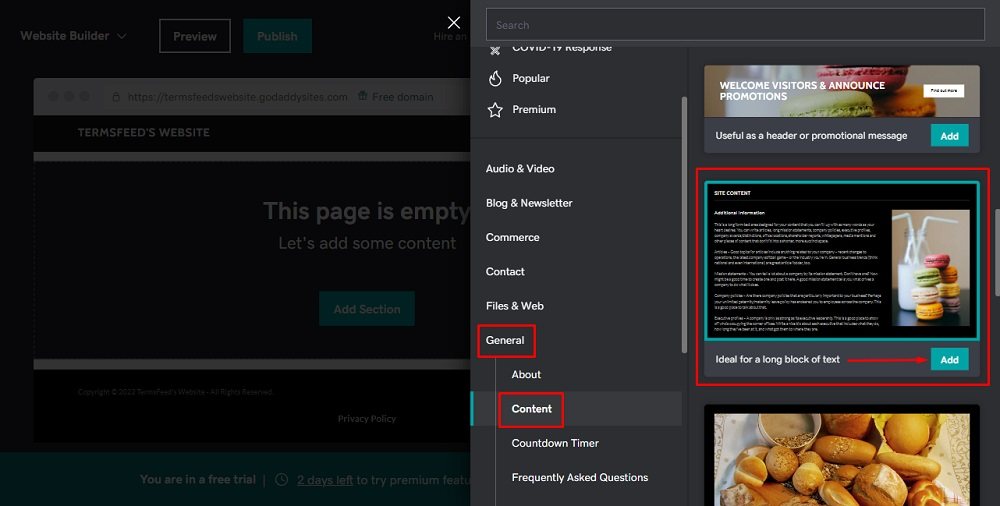Collapse the General category
1000x506 pixels.
[505, 340]
